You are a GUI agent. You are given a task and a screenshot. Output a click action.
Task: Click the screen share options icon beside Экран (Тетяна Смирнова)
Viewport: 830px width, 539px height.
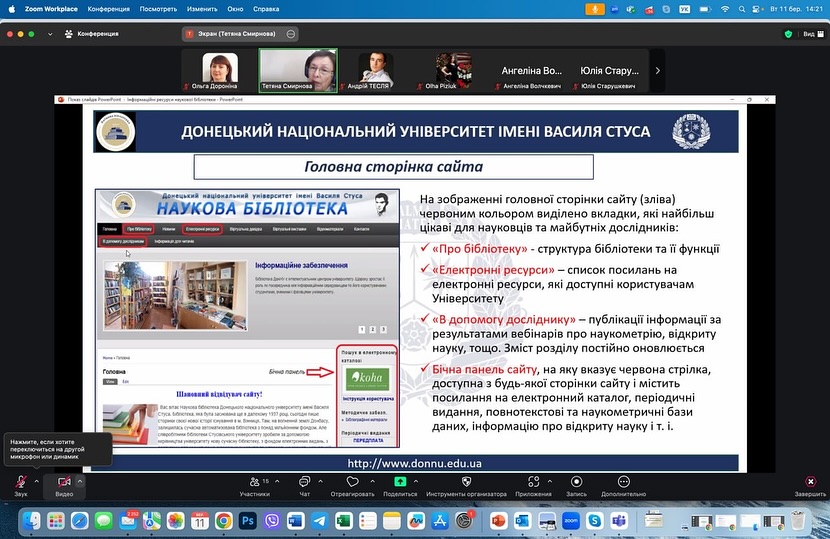pyautogui.click(x=291, y=34)
